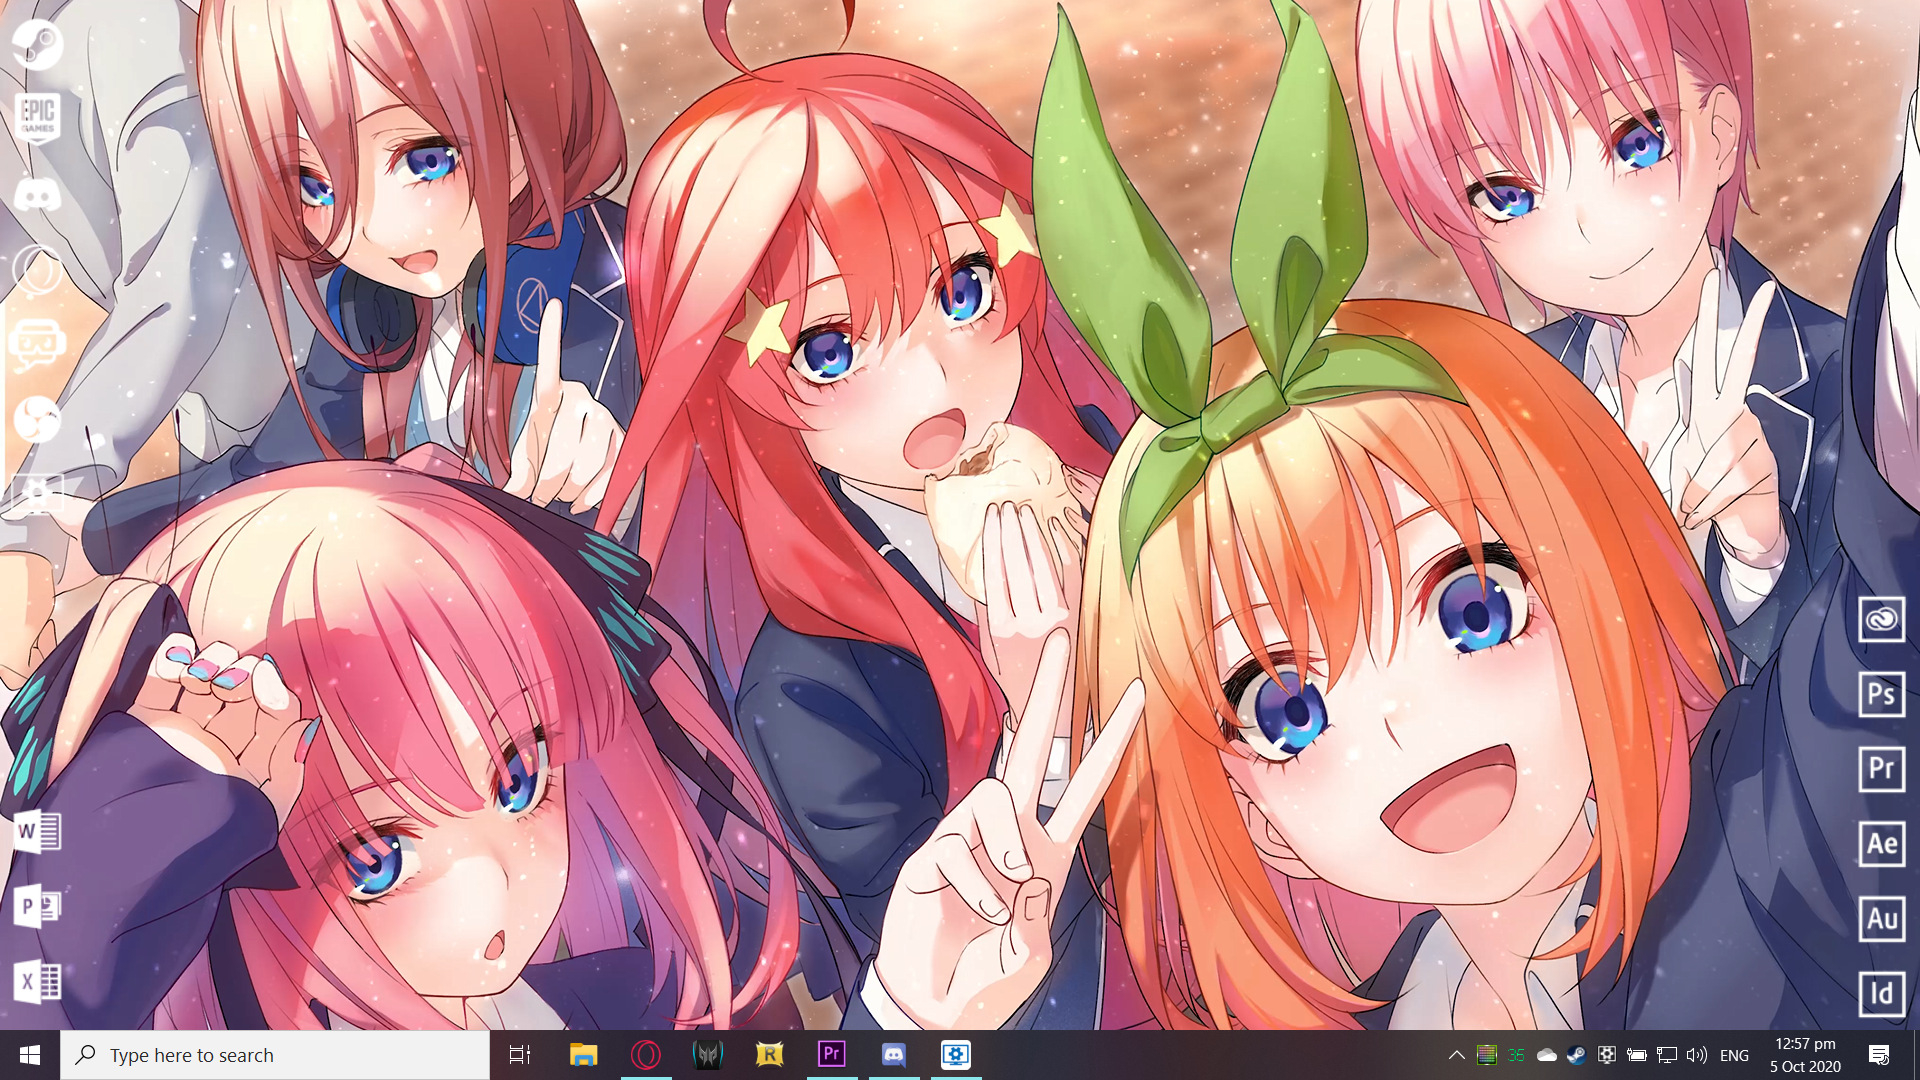Switch to Premiere Pro in the taskbar

pyautogui.click(x=832, y=1055)
